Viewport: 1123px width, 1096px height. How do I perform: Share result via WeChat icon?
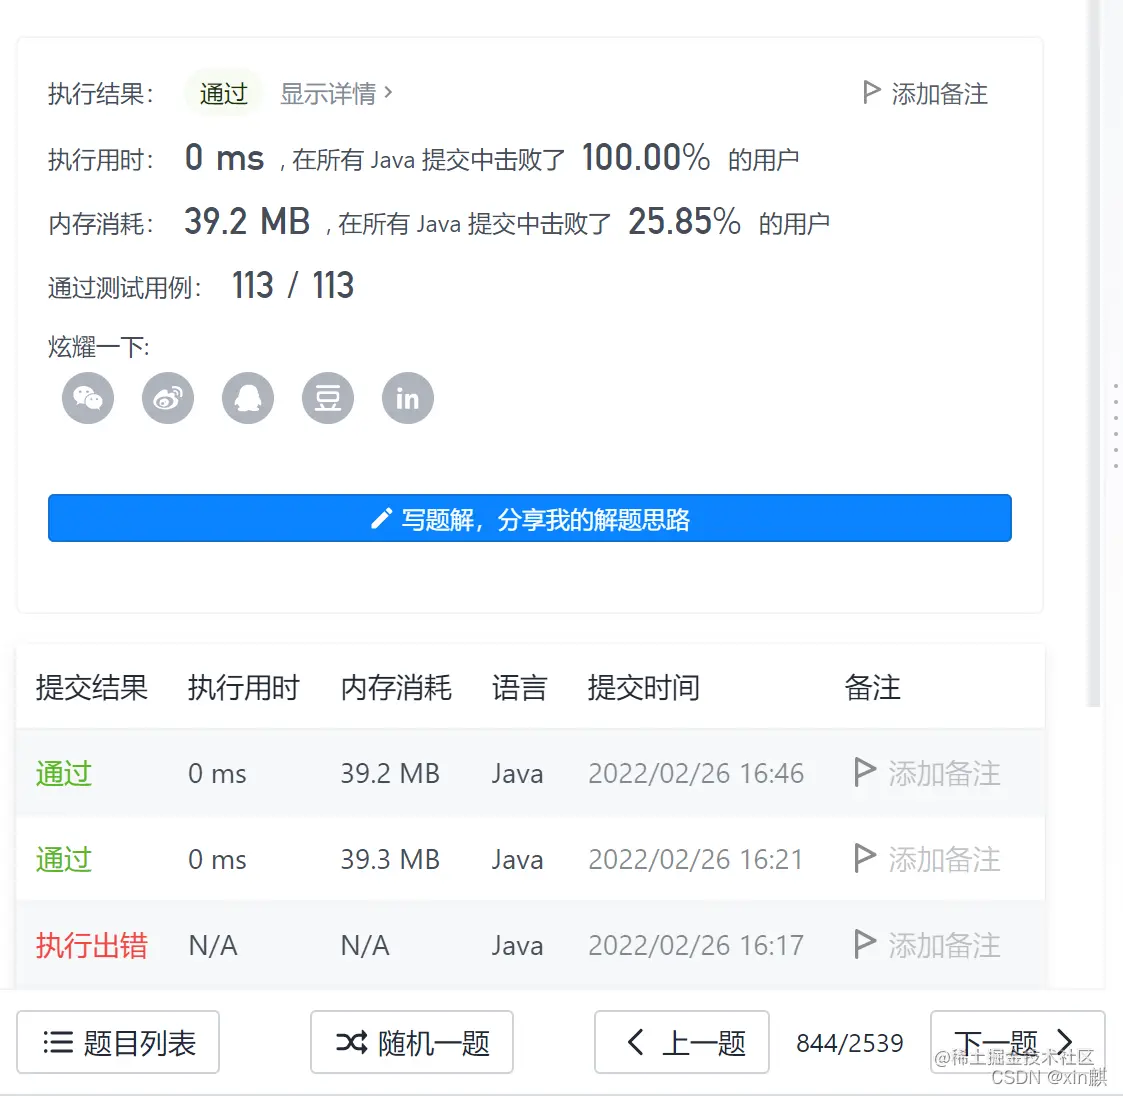click(x=88, y=398)
